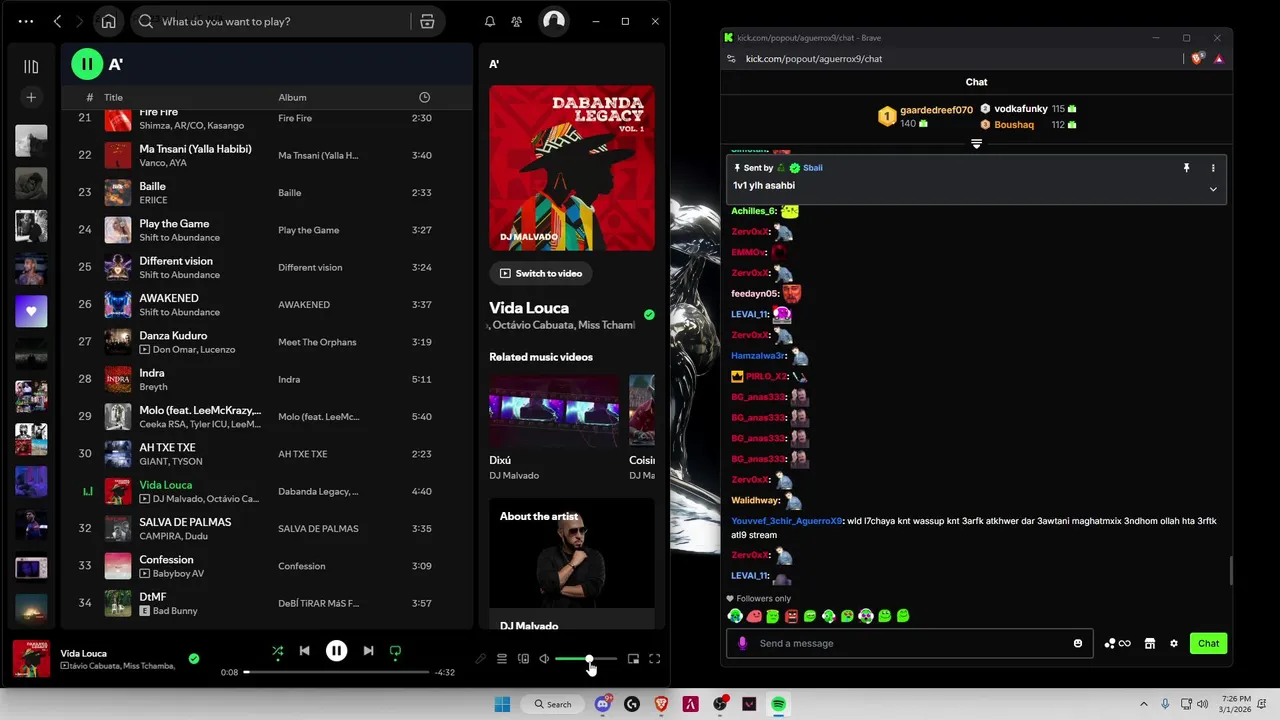Click gaardedreef070 top gifter name

(x=936, y=110)
